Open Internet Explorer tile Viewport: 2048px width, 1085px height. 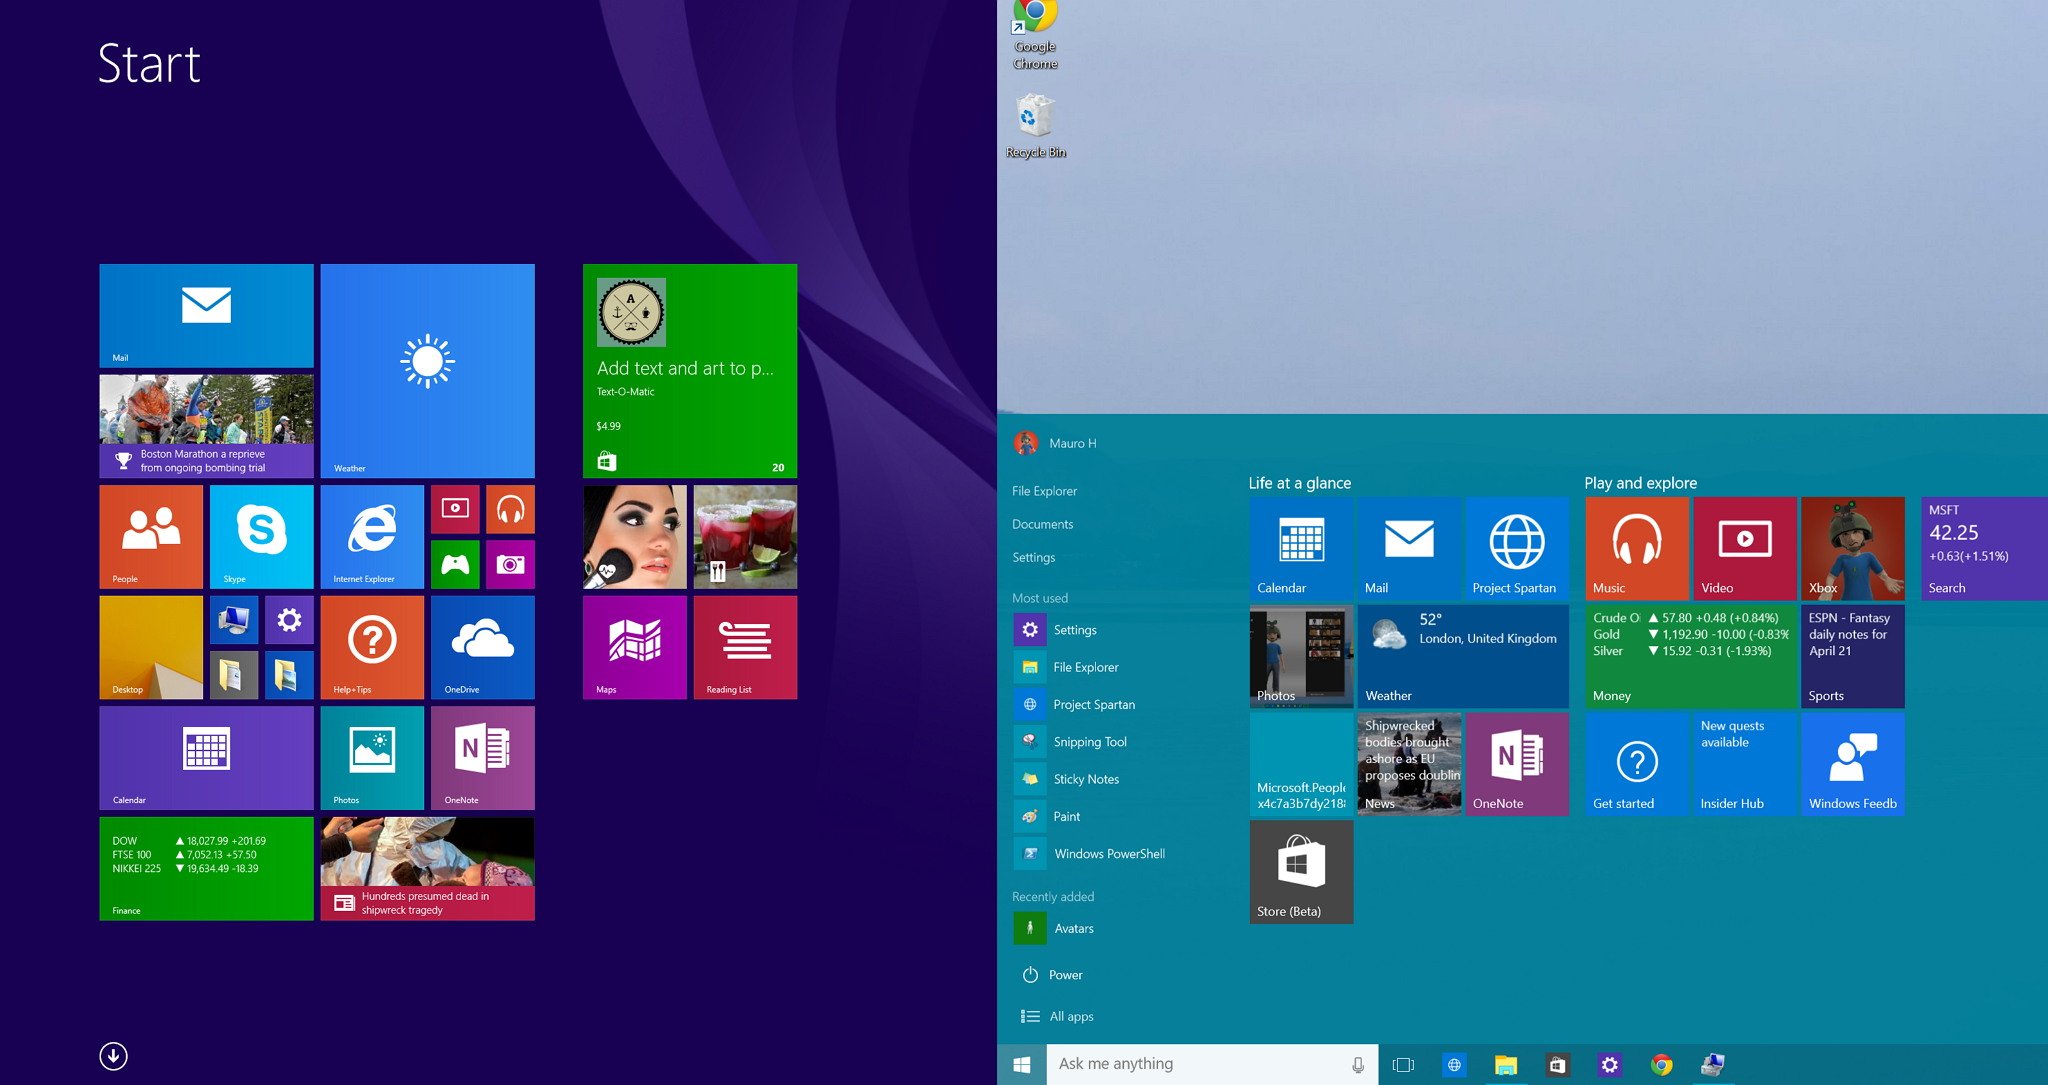[372, 536]
